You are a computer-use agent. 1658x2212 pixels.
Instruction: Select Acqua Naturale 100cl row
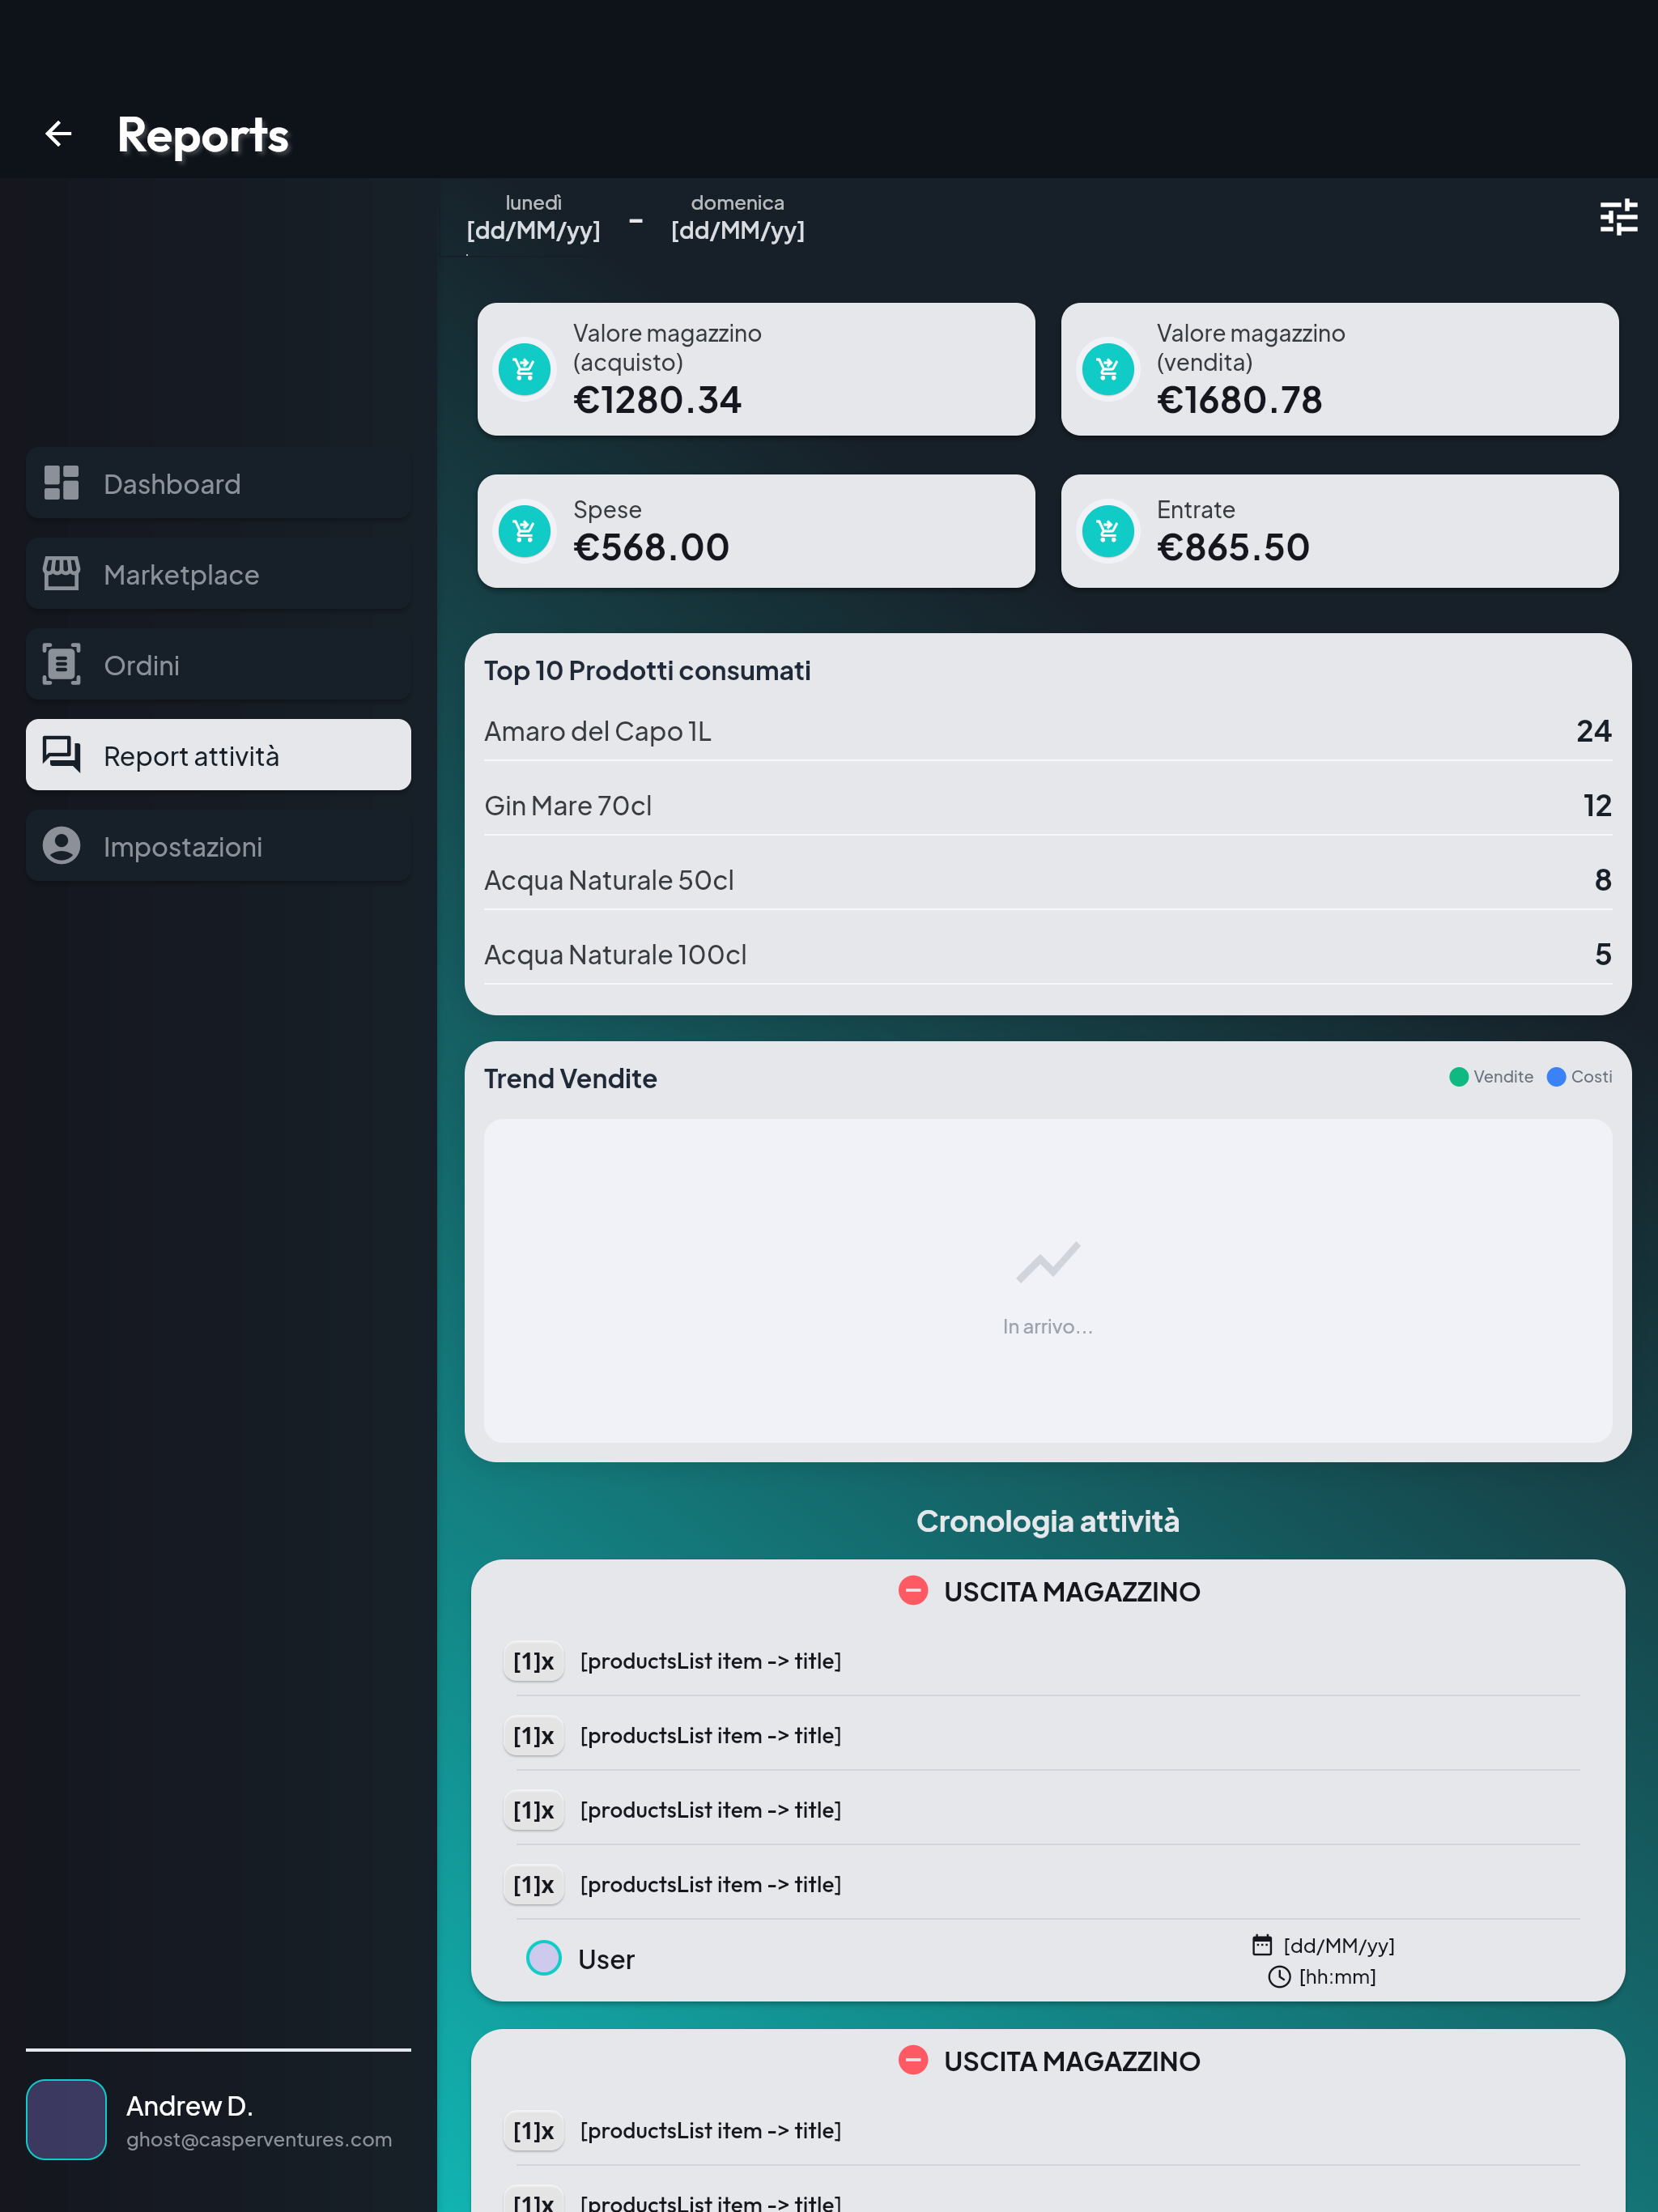[x=1048, y=955]
